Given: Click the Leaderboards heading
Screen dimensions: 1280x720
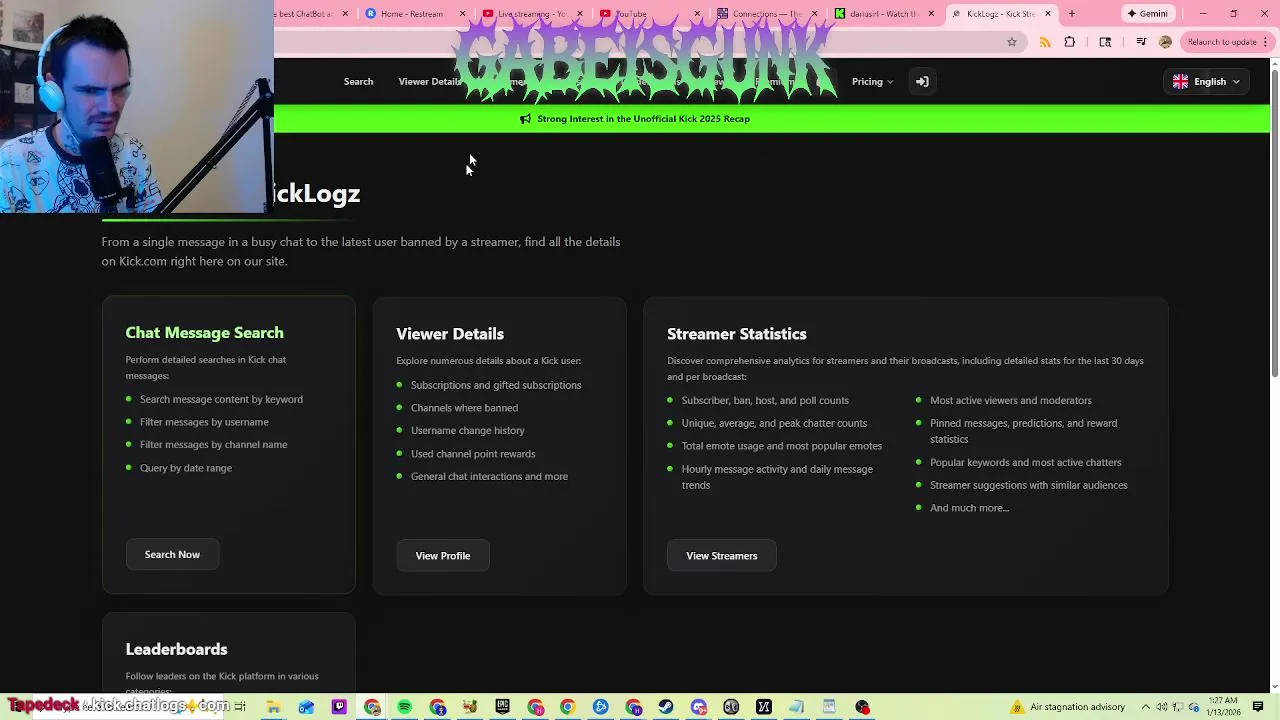Looking at the screenshot, I should (x=176, y=649).
